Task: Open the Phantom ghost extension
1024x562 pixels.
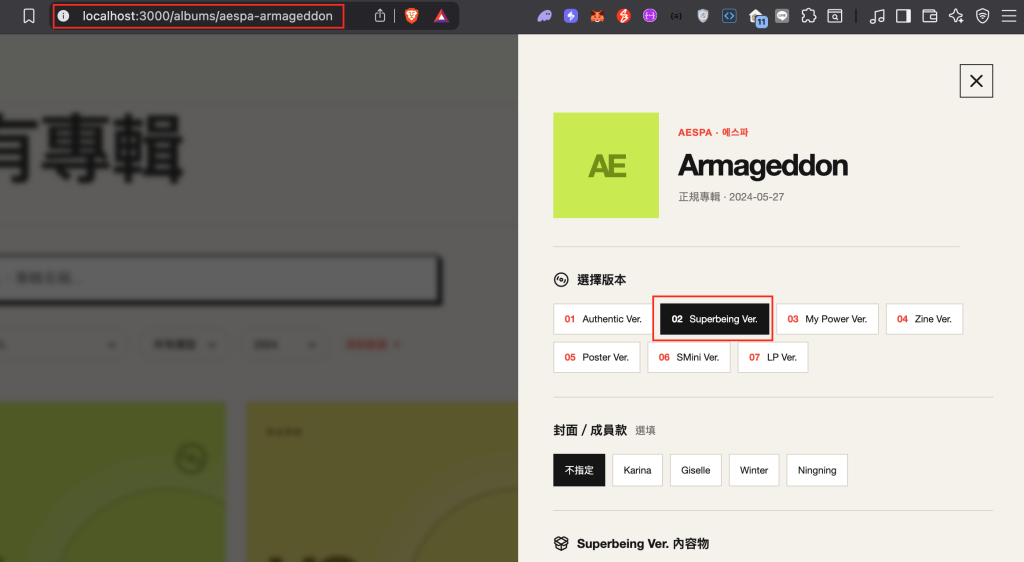Action: (545, 16)
